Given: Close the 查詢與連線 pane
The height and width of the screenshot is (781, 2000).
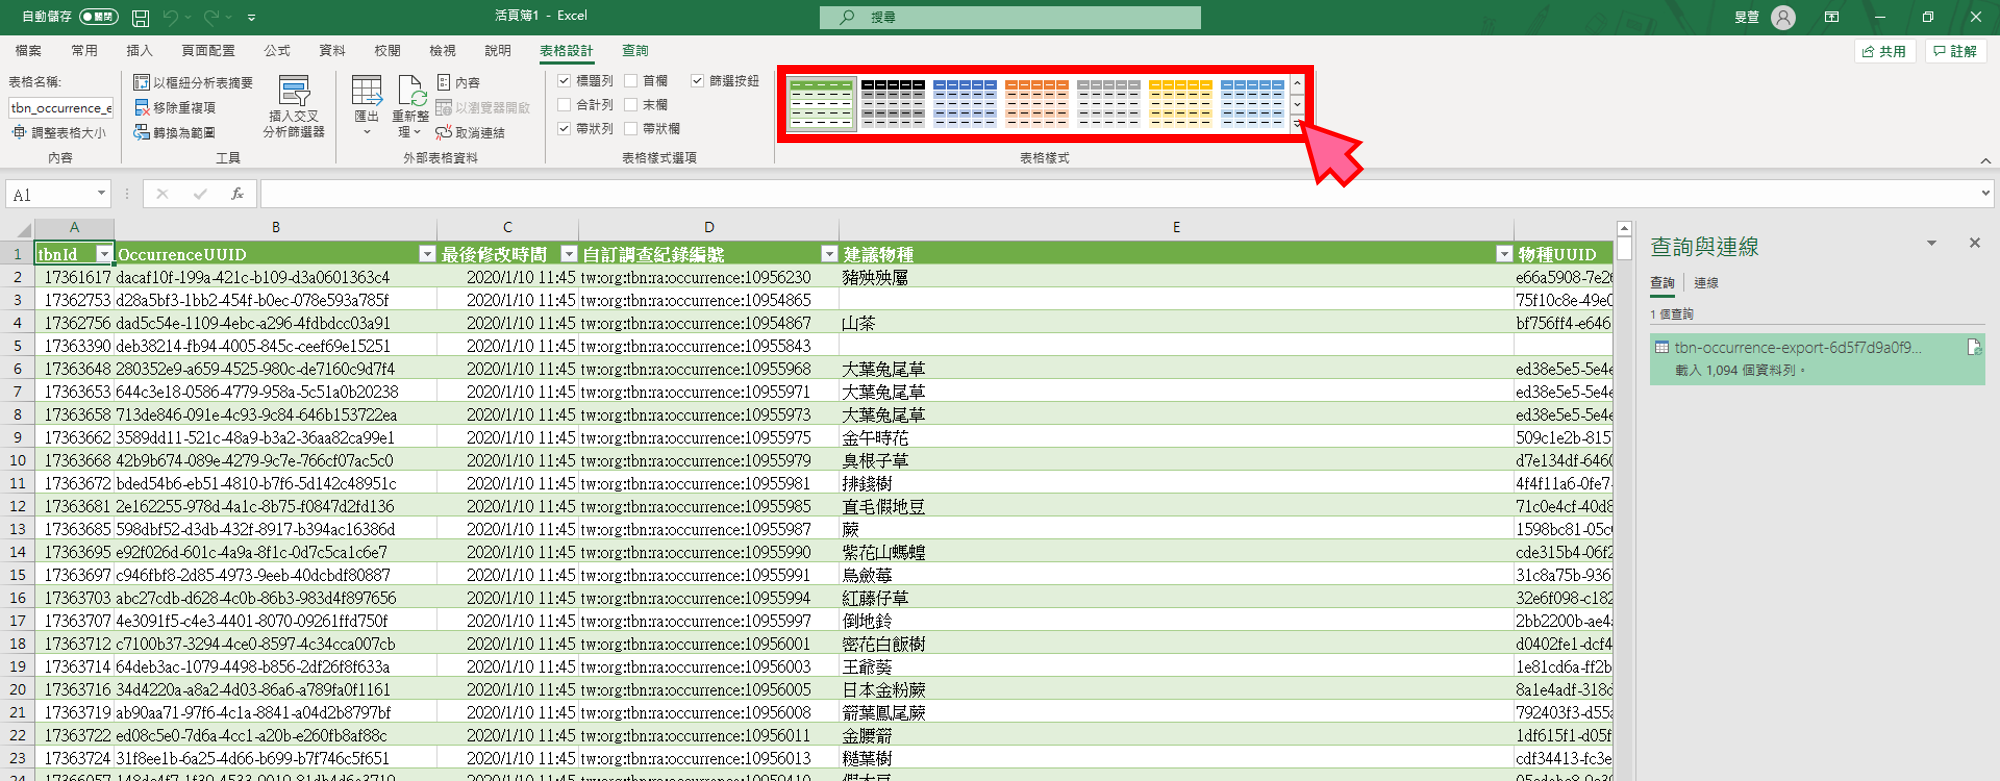Looking at the screenshot, I should pyautogui.click(x=1974, y=243).
